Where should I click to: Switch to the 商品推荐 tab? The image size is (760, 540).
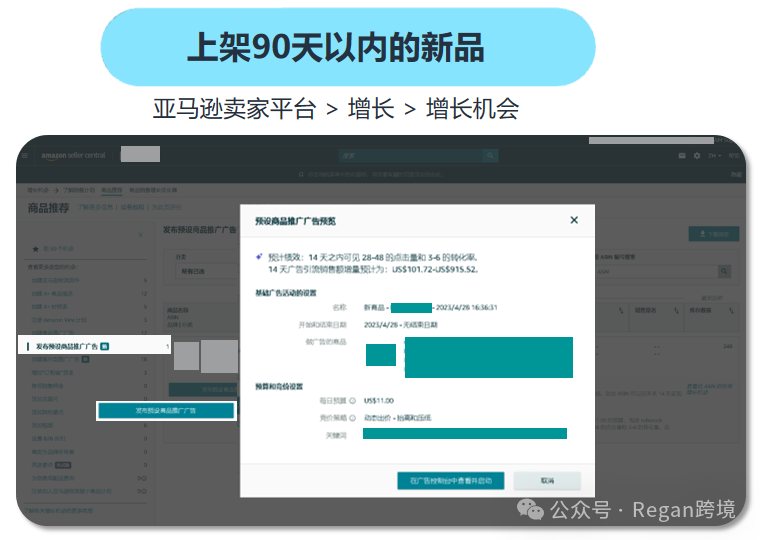click(x=111, y=190)
